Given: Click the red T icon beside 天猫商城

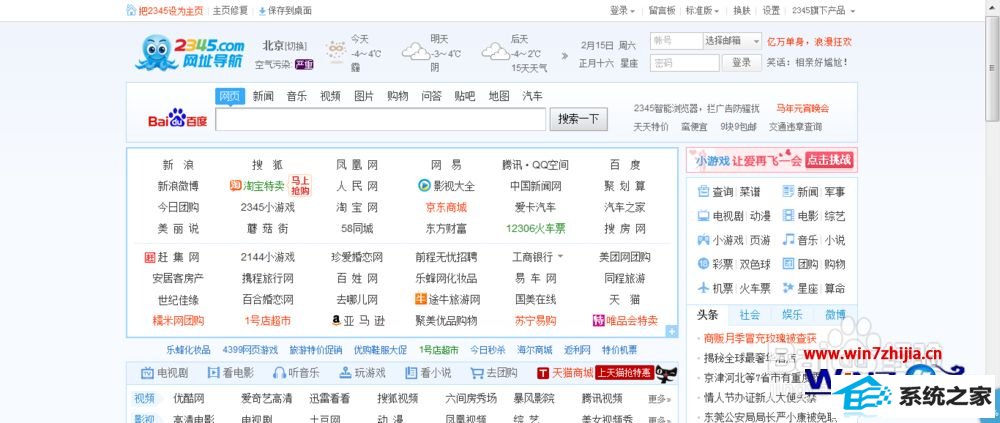Looking at the screenshot, I should pos(543,373).
